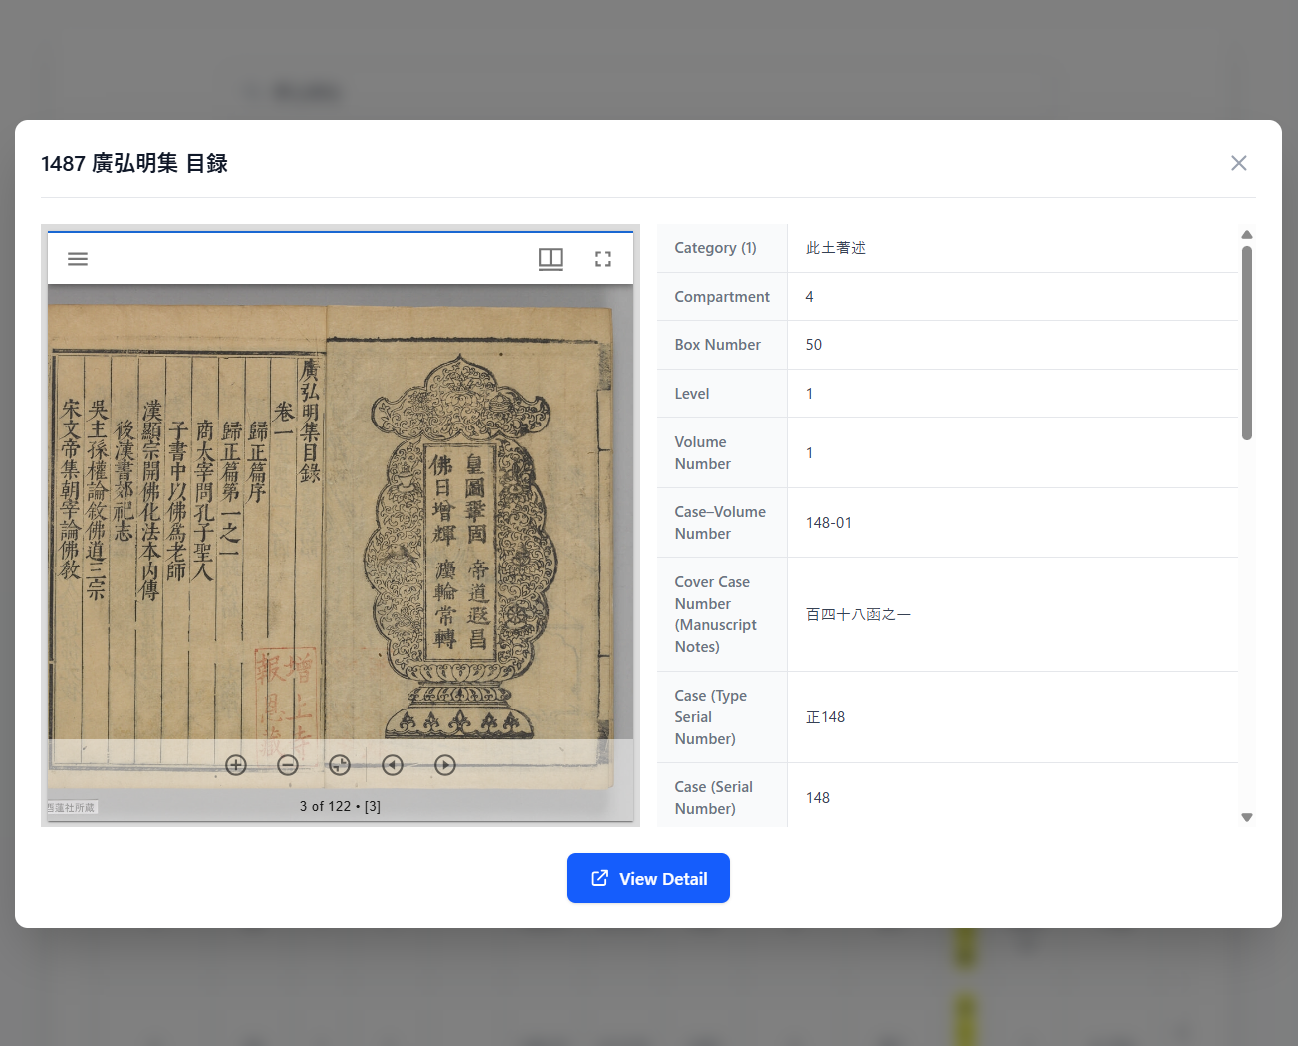Image resolution: width=1298 pixels, height=1046 pixels.
Task: Click the '3 of 122' page indicator
Action: tap(340, 806)
